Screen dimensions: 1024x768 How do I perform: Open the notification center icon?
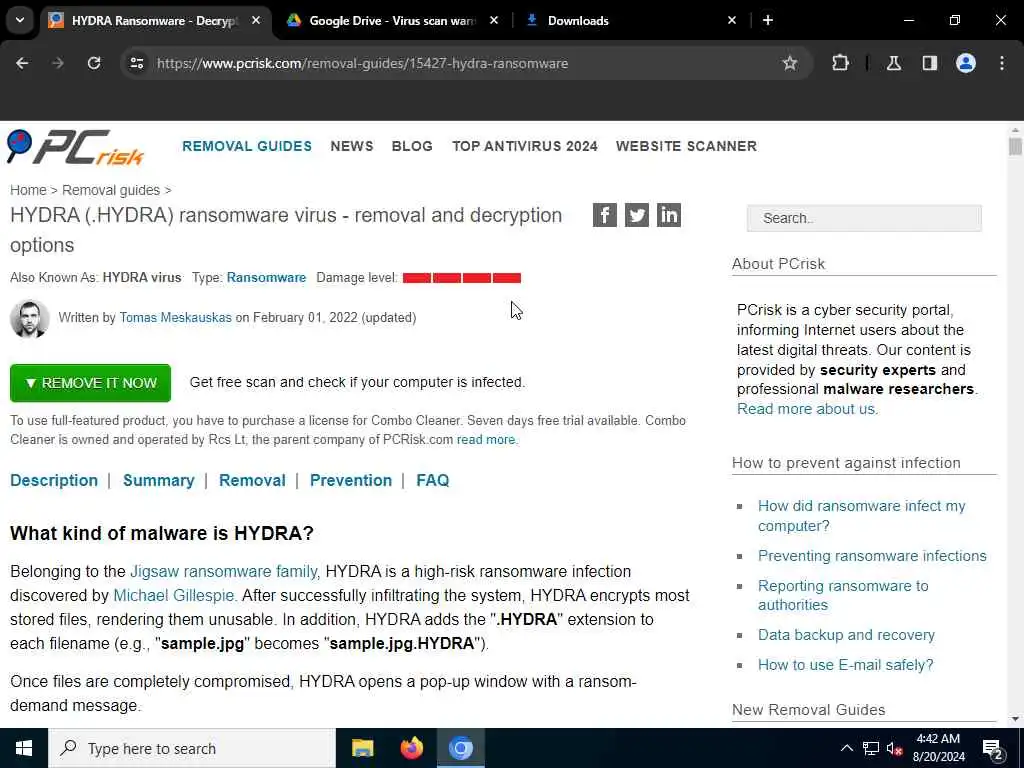point(993,749)
